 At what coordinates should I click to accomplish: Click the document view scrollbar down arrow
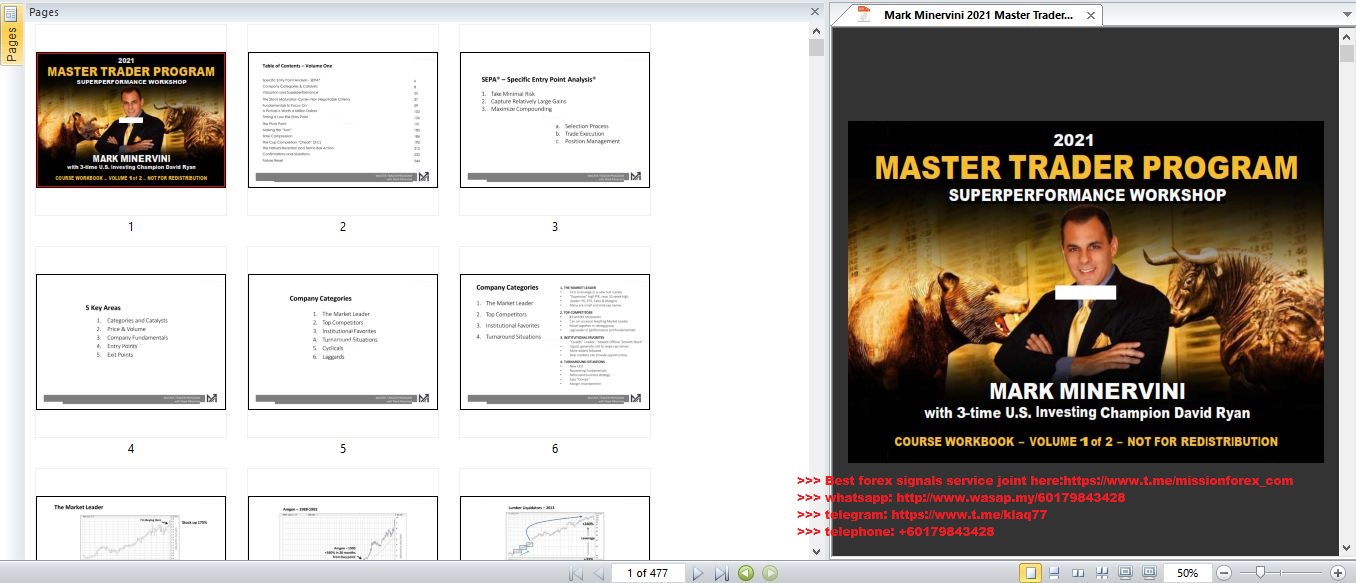[1346, 549]
